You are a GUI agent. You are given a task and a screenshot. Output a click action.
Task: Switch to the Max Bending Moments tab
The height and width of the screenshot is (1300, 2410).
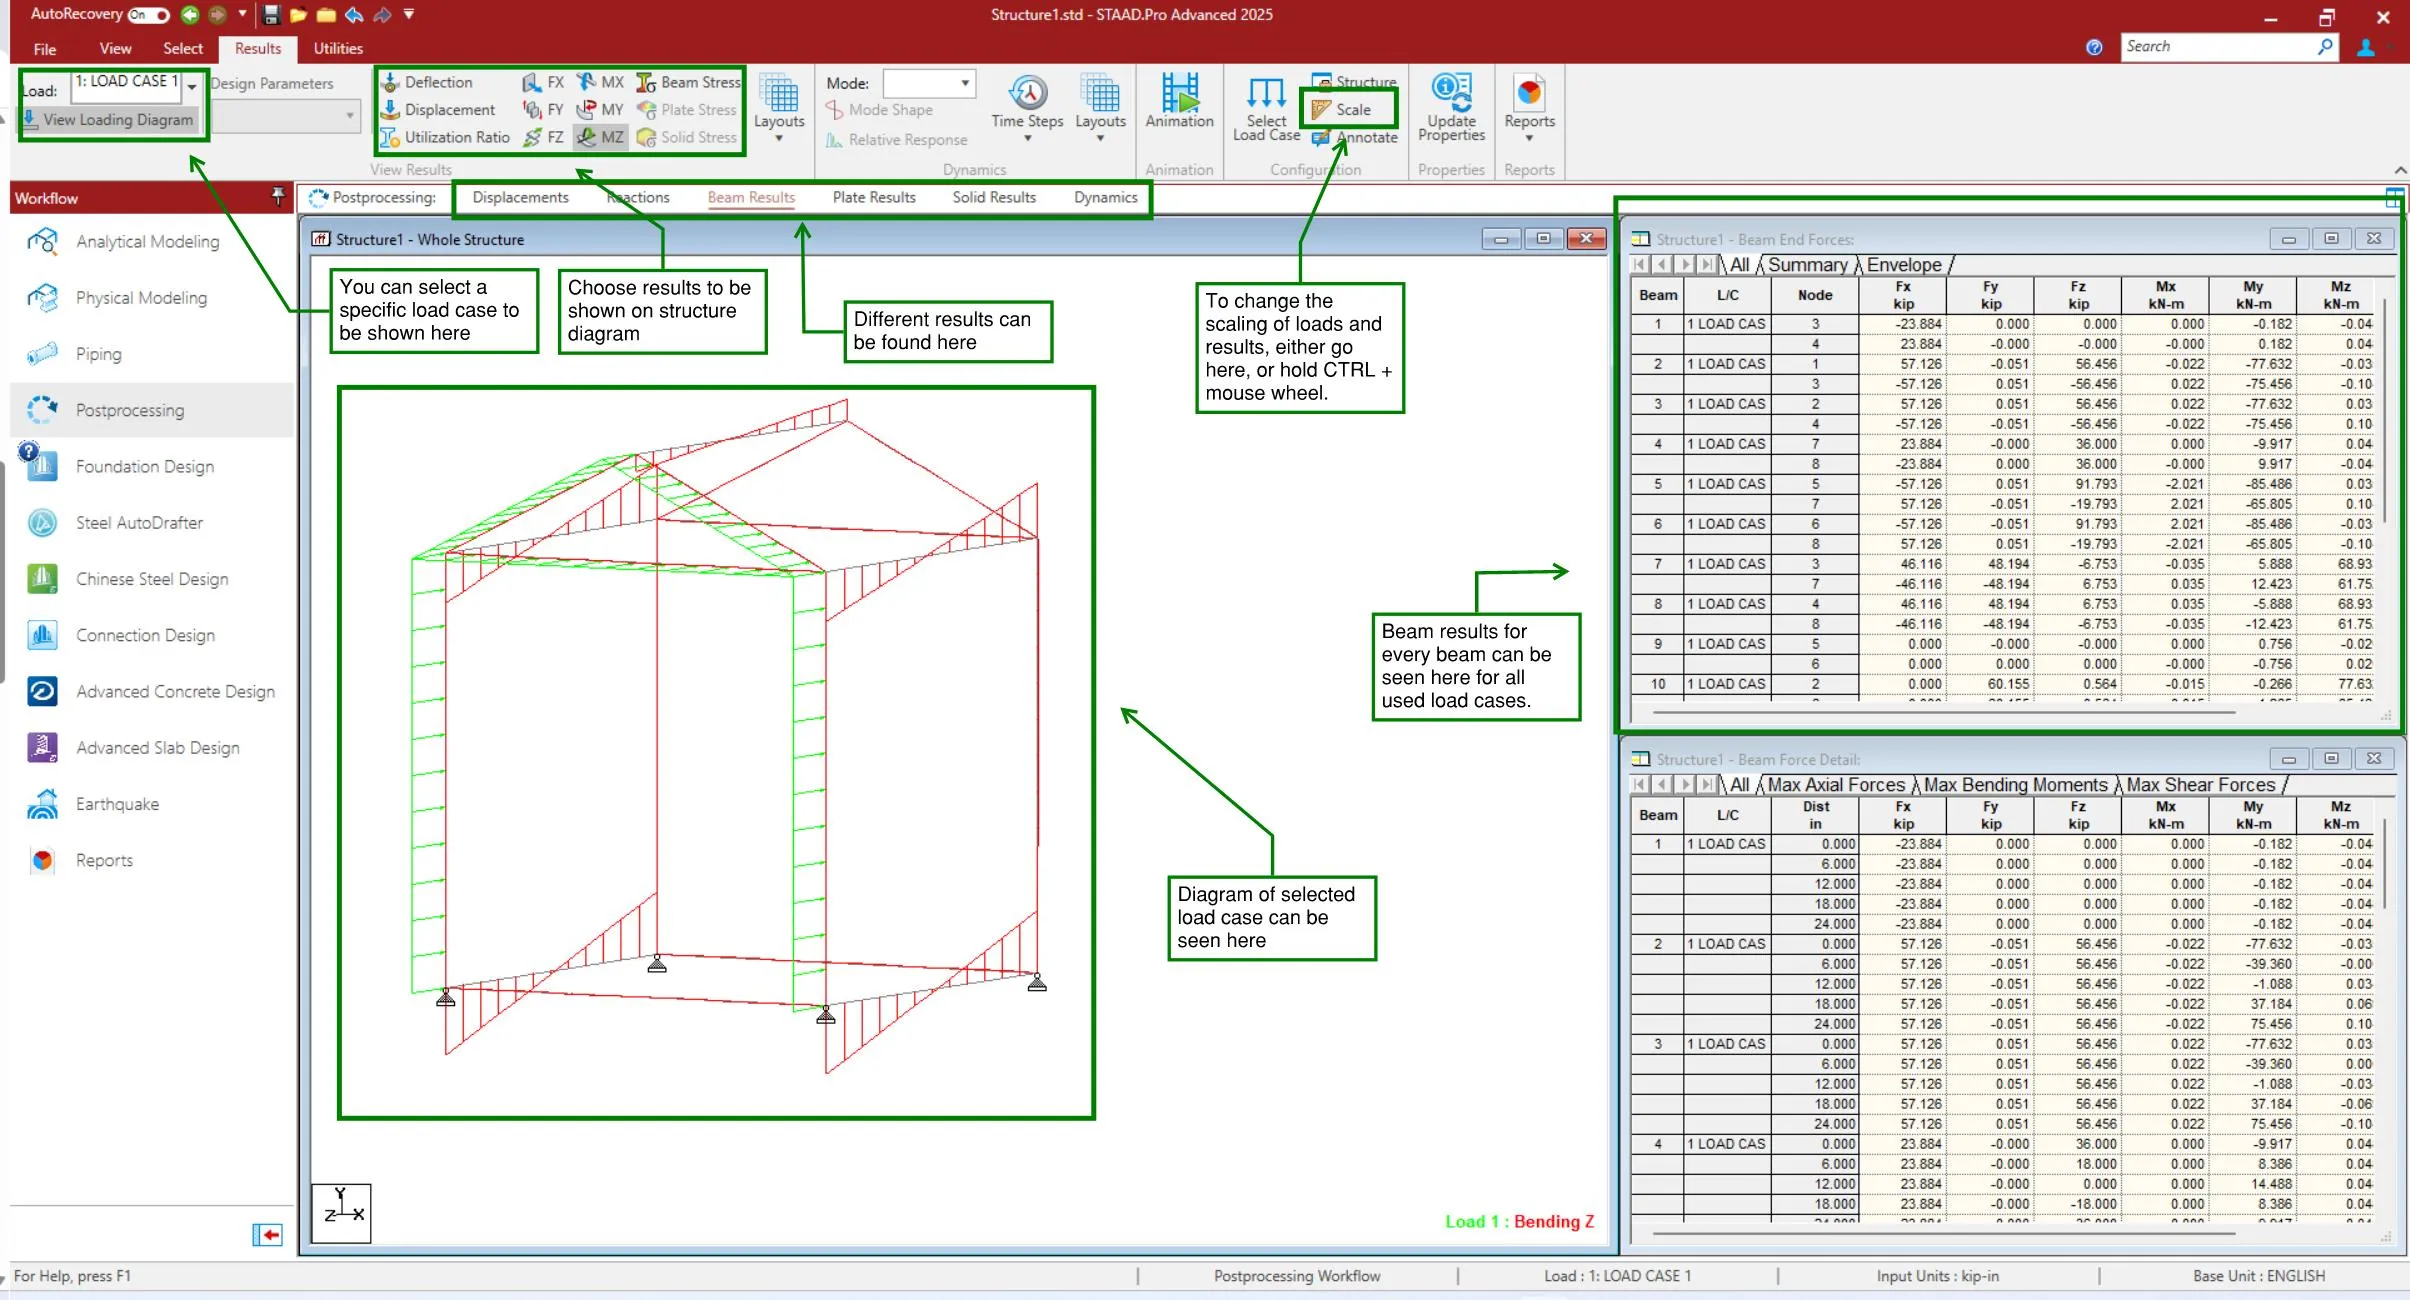pos(2014,785)
